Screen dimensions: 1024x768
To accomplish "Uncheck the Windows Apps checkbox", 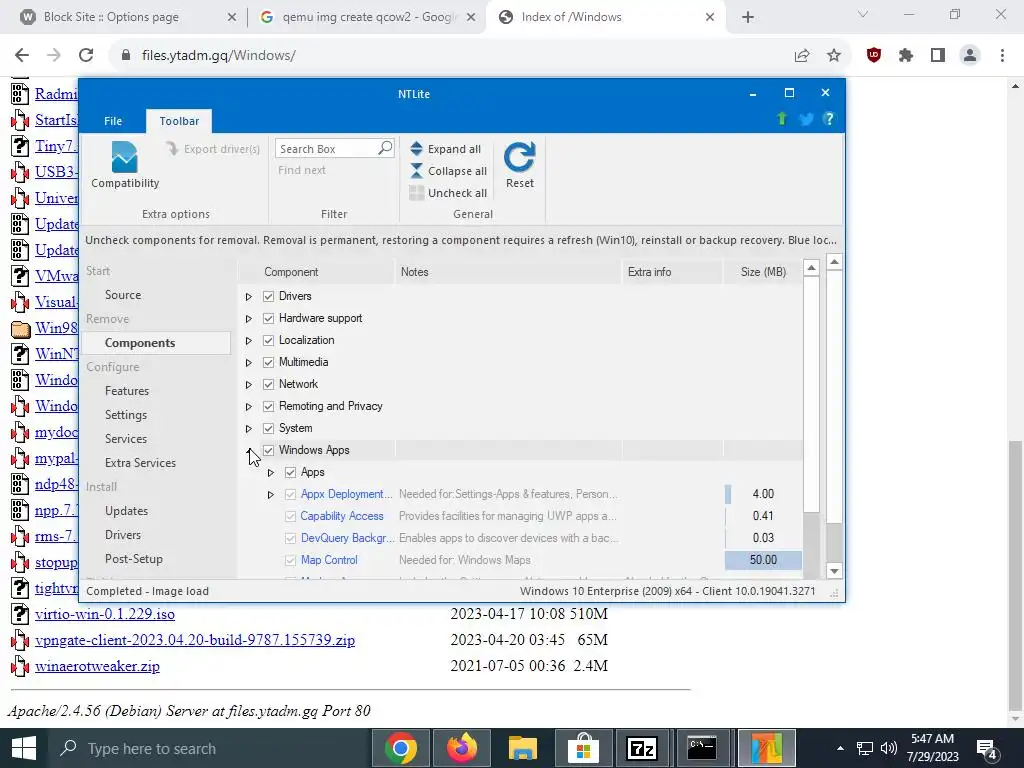I will click(x=268, y=451).
